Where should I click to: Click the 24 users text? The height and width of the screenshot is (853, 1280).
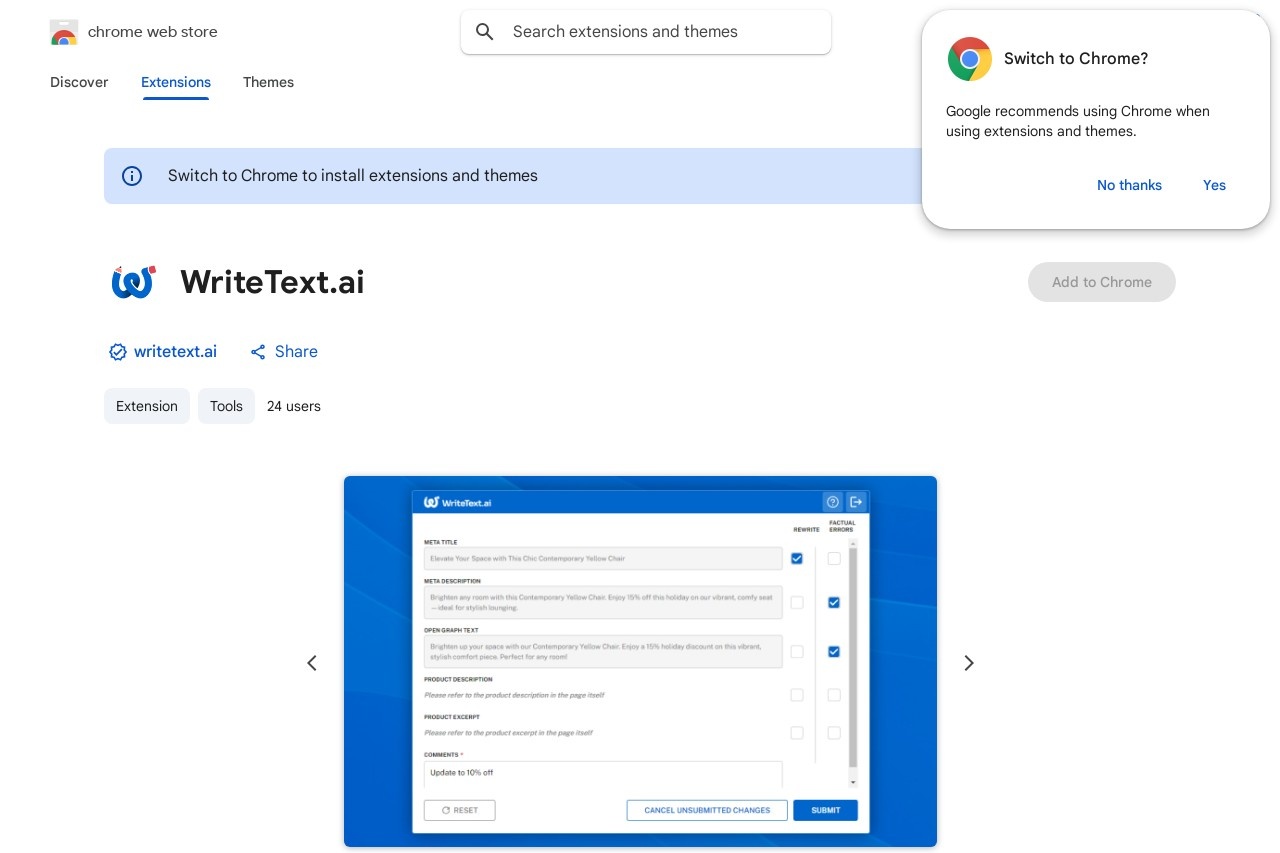click(294, 406)
